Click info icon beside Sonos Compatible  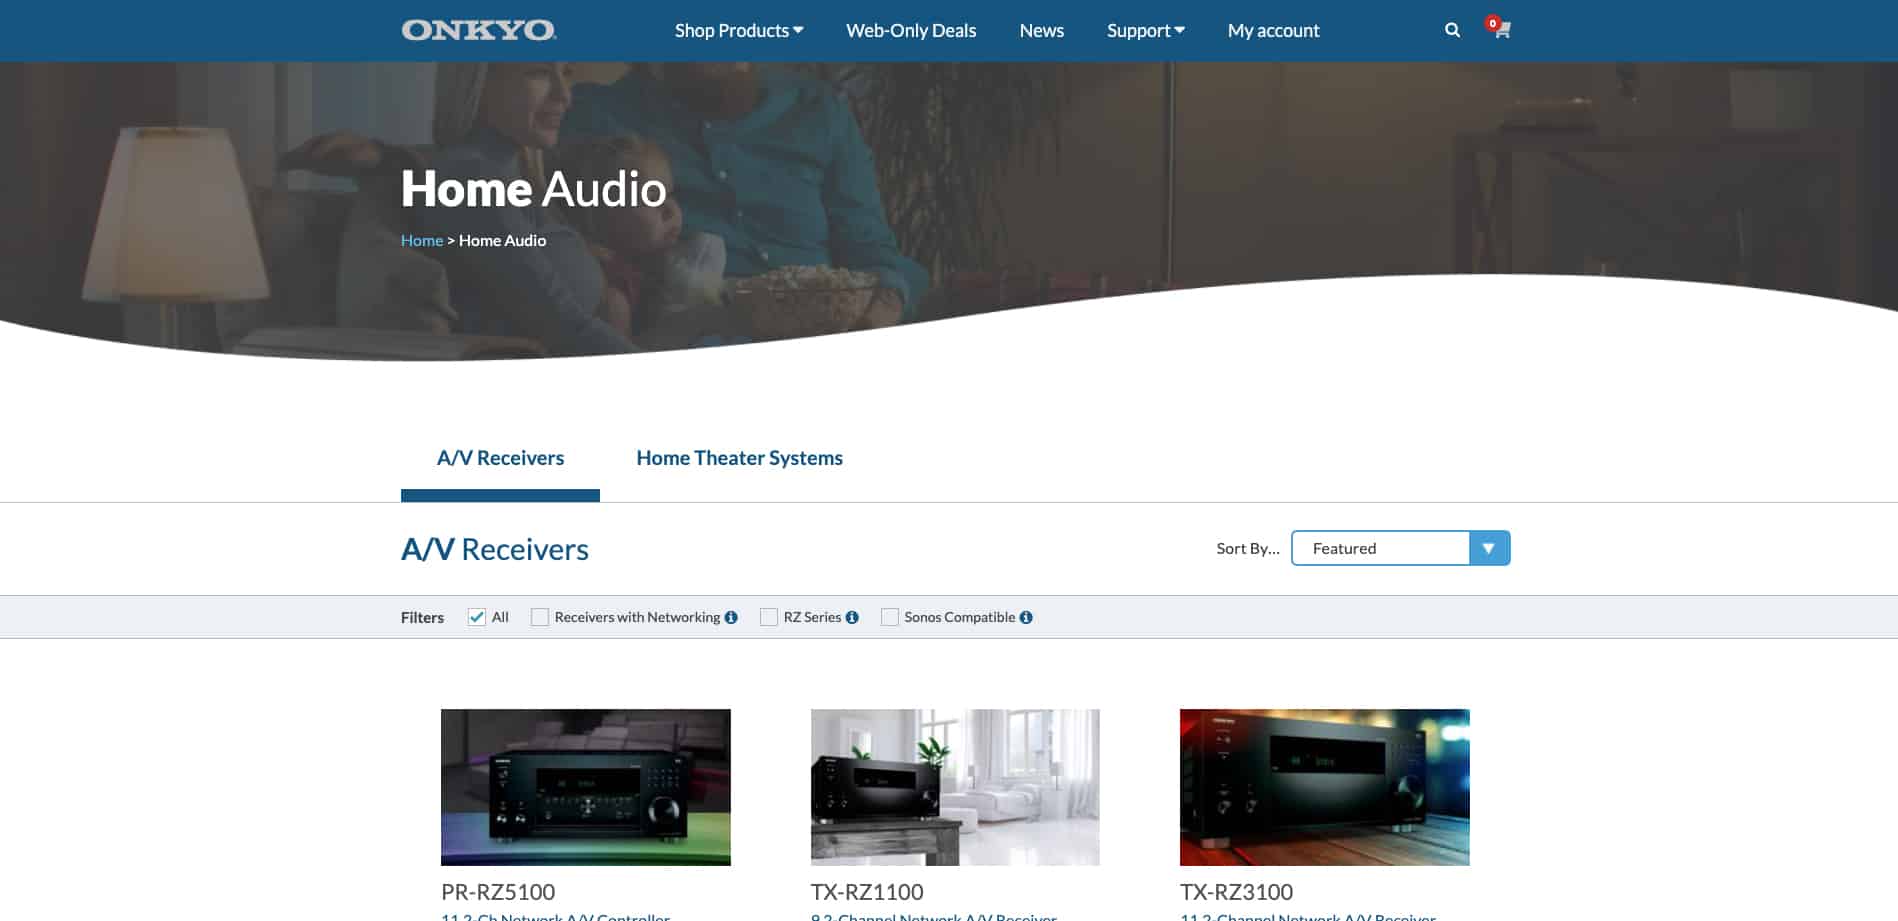1026,617
